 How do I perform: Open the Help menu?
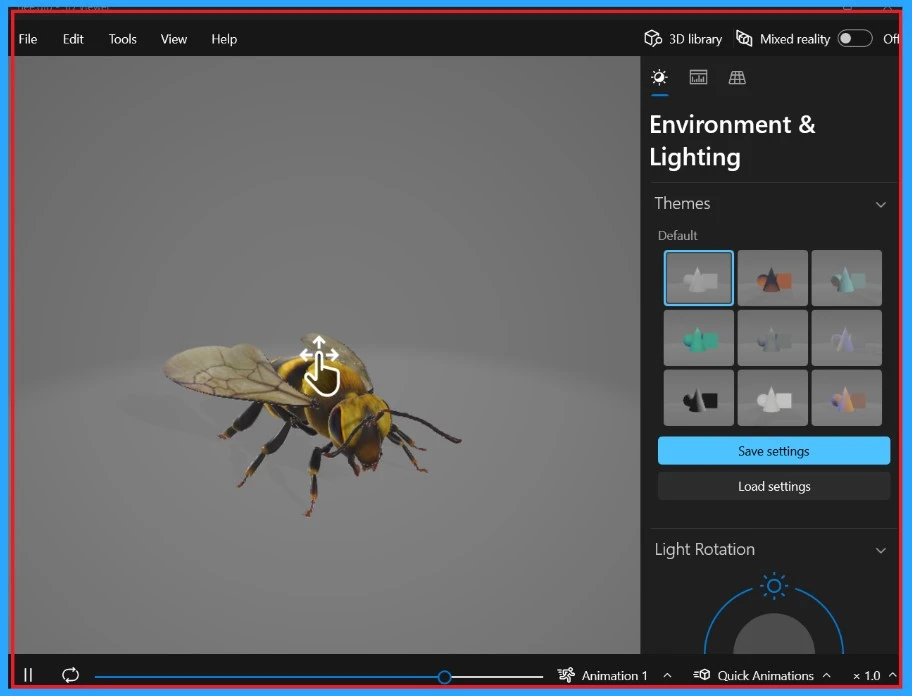click(224, 39)
